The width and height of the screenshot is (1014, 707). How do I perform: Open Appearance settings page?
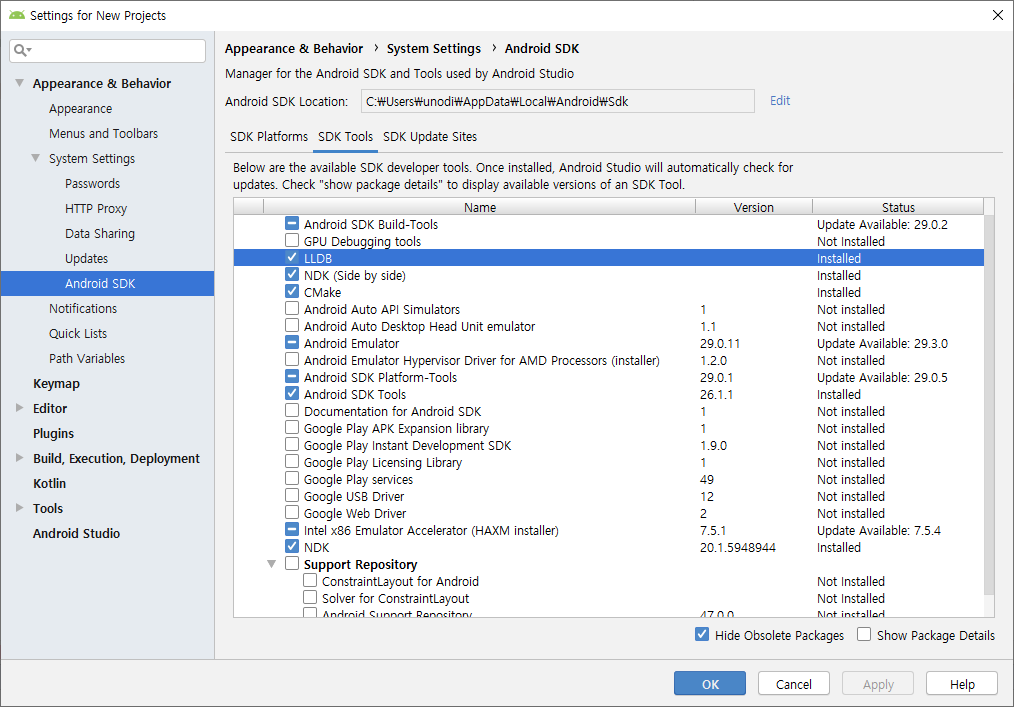pyautogui.click(x=81, y=109)
